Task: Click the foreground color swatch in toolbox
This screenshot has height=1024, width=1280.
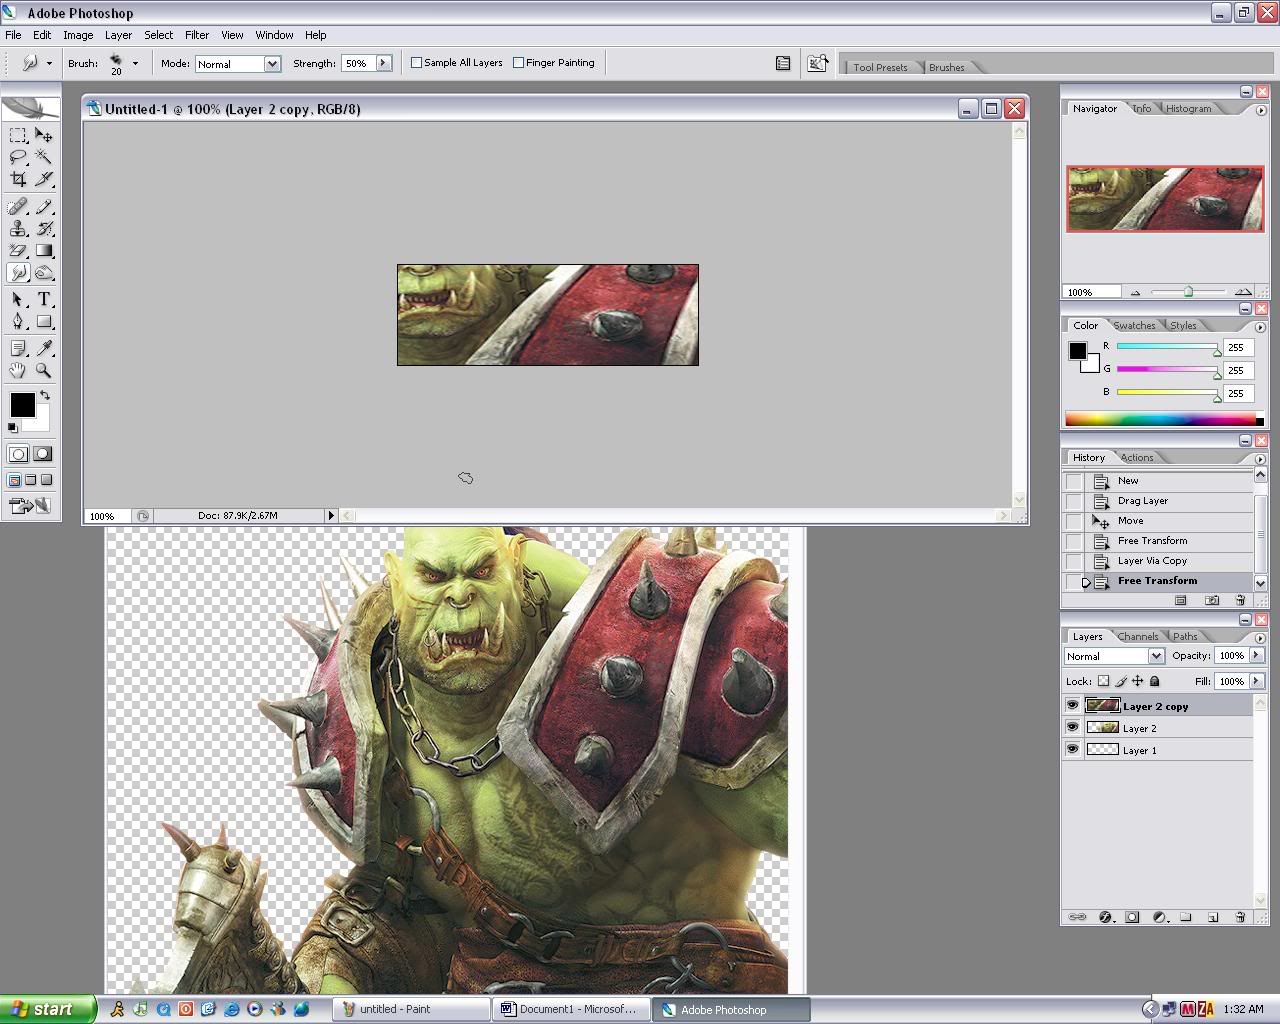Action: click(x=22, y=405)
